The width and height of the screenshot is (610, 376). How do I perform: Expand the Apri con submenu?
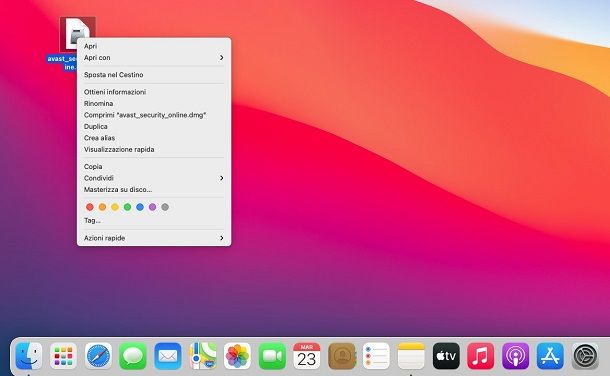point(154,58)
